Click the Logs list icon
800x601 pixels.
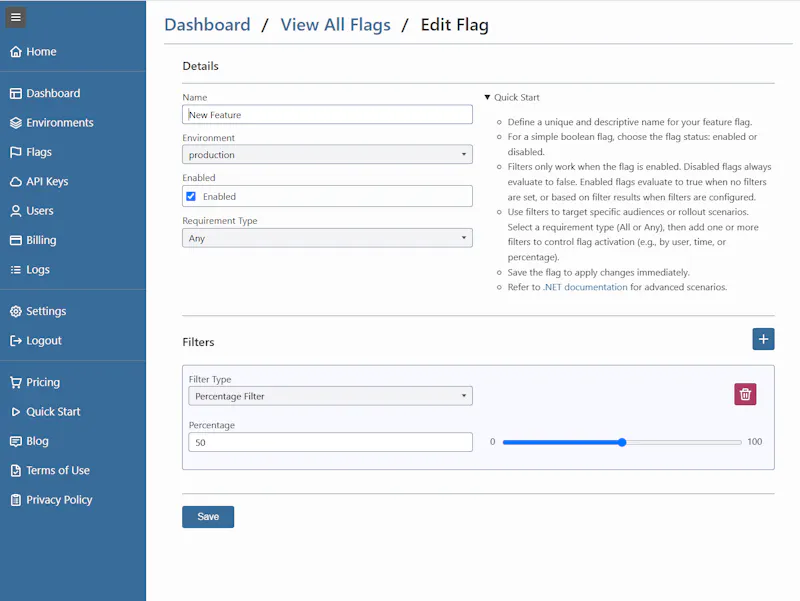click(16, 270)
